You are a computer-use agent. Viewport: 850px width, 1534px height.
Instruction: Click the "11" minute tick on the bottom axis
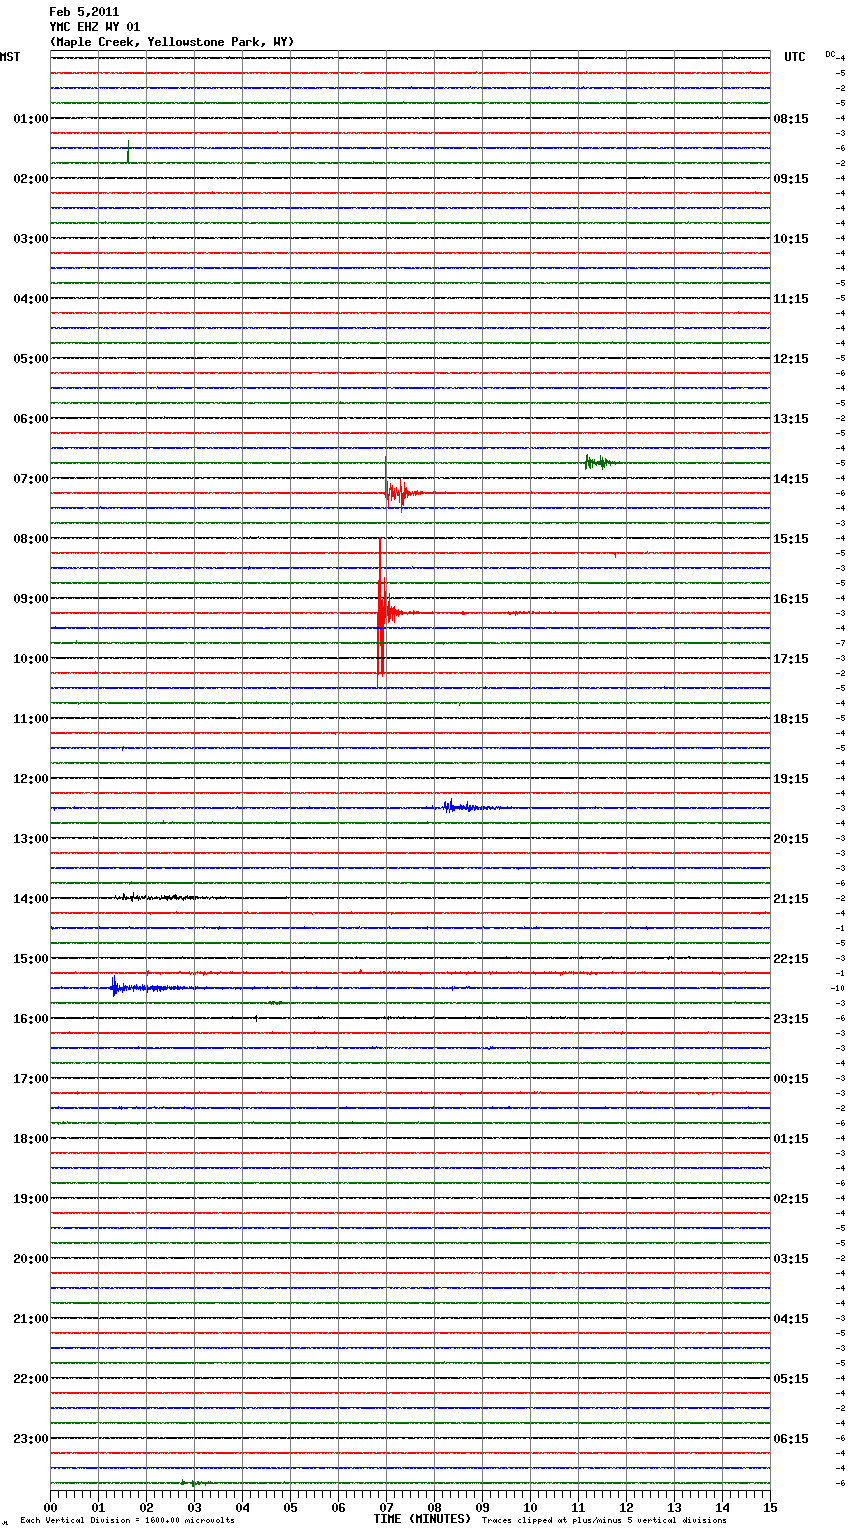[578, 1507]
